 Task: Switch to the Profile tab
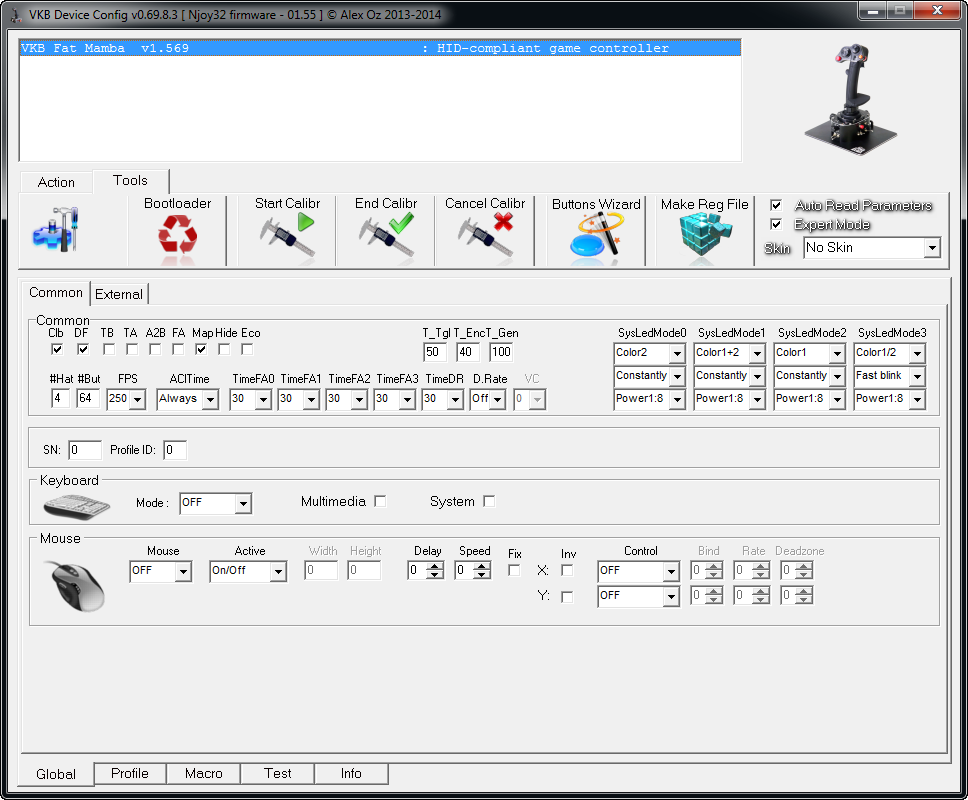(x=130, y=773)
